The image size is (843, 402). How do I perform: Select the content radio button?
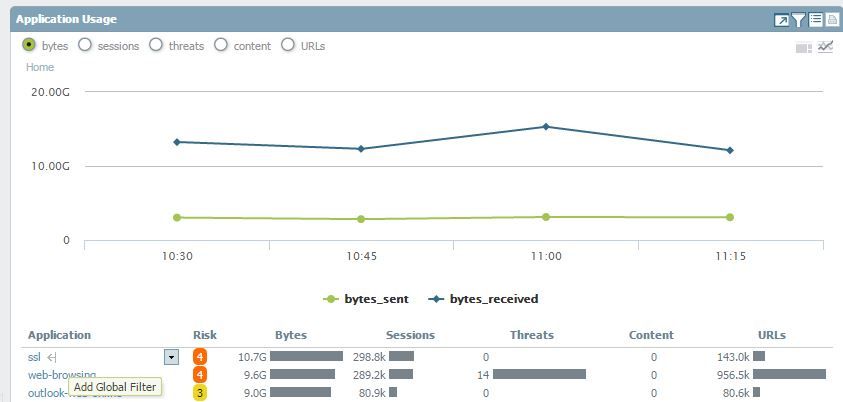(x=221, y=45)
